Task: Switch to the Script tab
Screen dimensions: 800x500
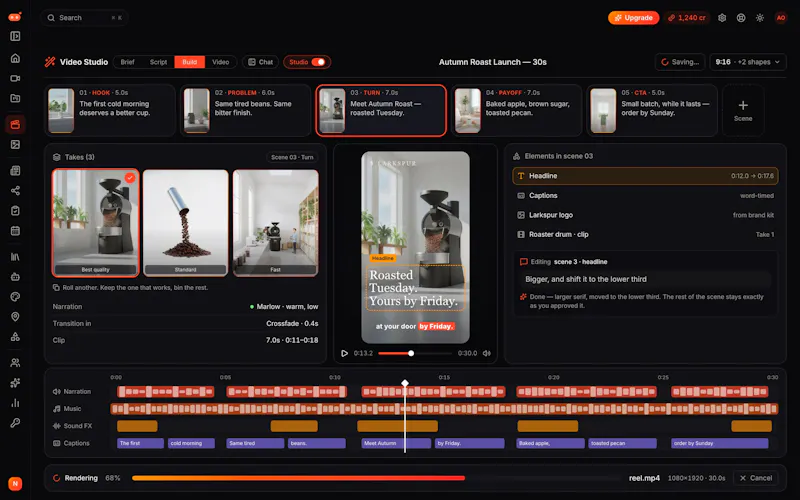Action: (x=158, y=62)
